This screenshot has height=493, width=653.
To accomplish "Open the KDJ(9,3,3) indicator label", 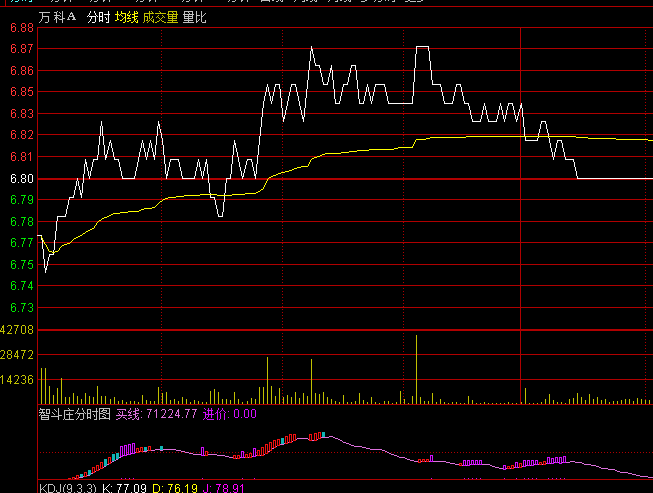I will 68,488.
